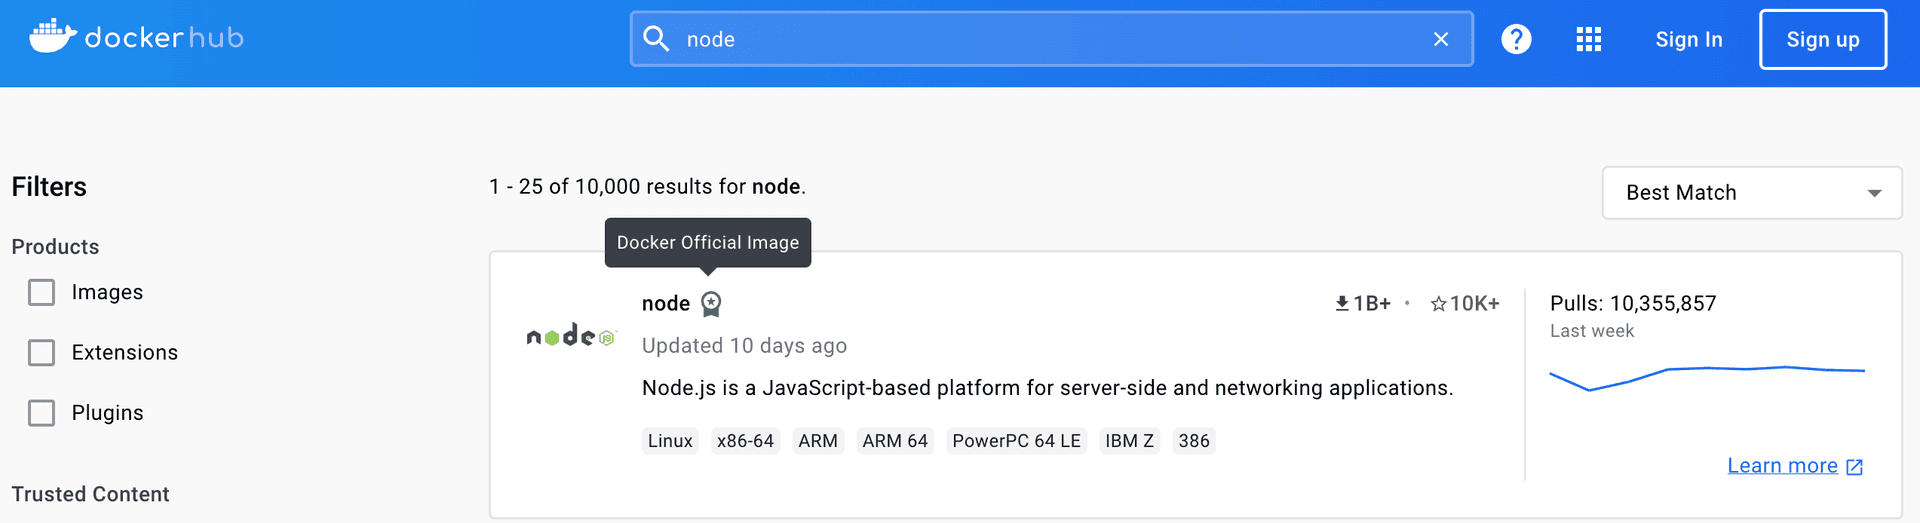
Task: Open the help question mark icon
Action: click(1516, 39)
